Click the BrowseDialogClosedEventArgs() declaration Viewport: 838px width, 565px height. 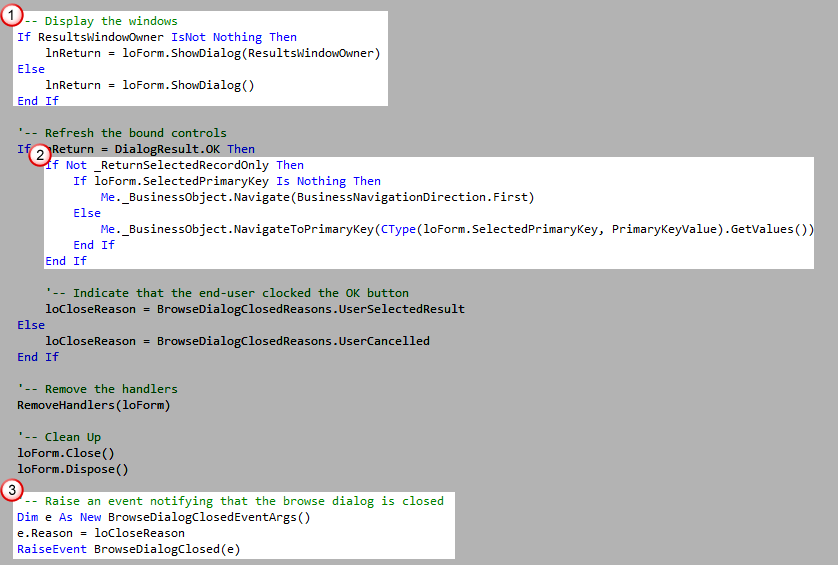209,517
